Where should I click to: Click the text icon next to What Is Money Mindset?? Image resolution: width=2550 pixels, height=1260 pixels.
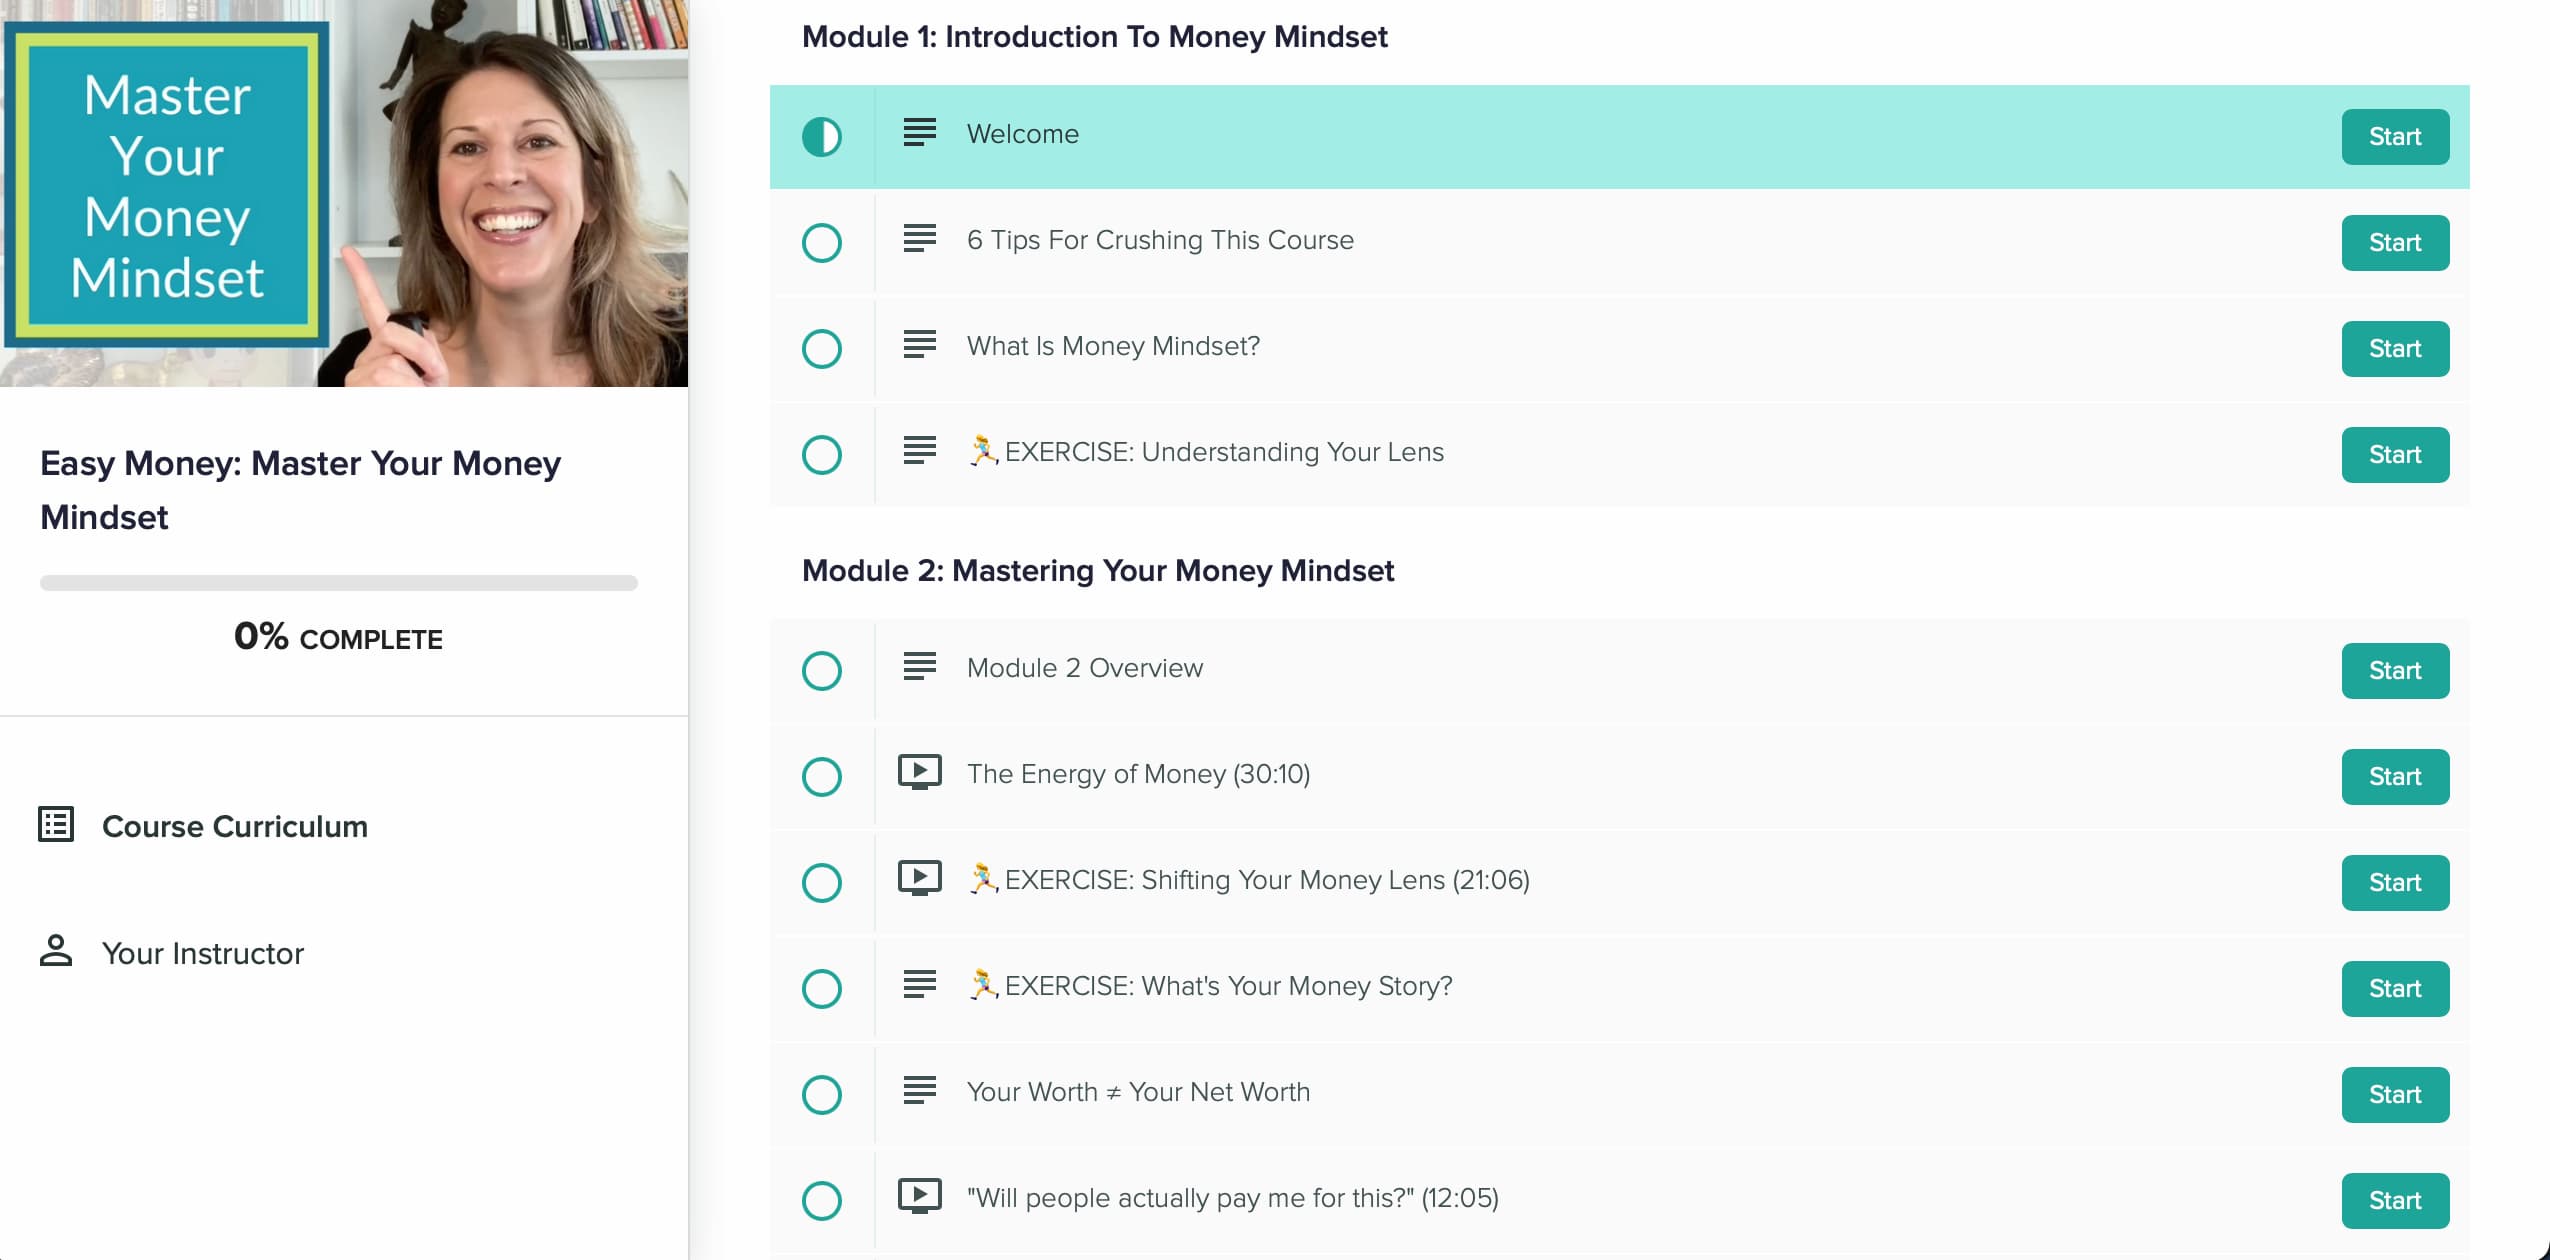[920, 345]
